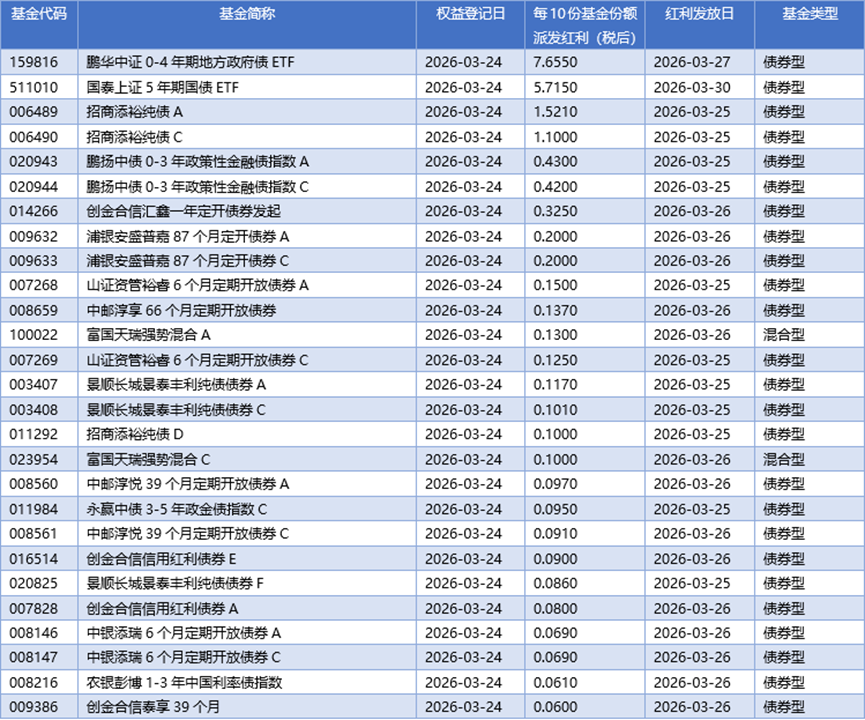The height and width of the screenshot is (720, 865).
Task: Click dividend value 0.4300
Action: (x=556, y=162)
